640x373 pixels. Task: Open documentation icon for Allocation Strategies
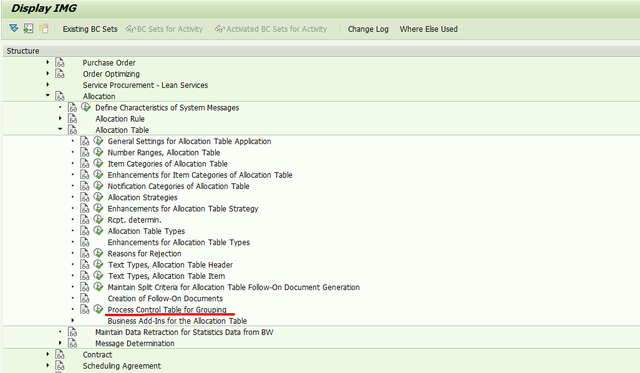click(84, 197)
